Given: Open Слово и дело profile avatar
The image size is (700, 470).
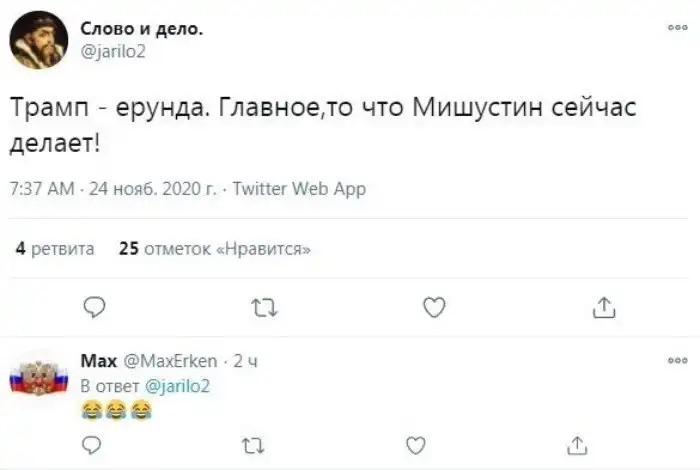Looking at the screenshot, I should coord(35,40).
